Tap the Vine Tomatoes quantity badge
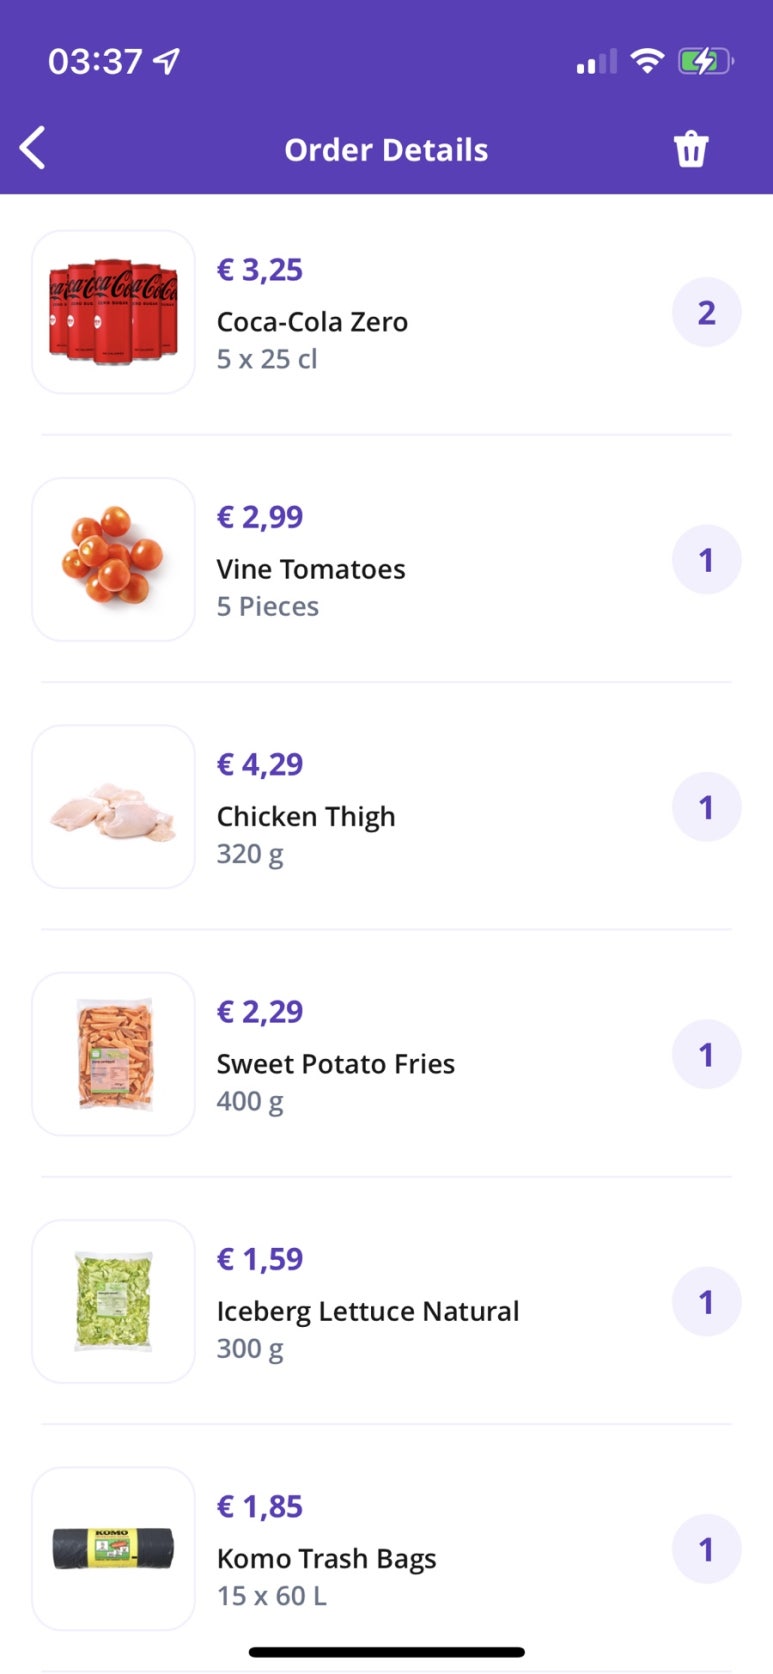 click(706, 559)
